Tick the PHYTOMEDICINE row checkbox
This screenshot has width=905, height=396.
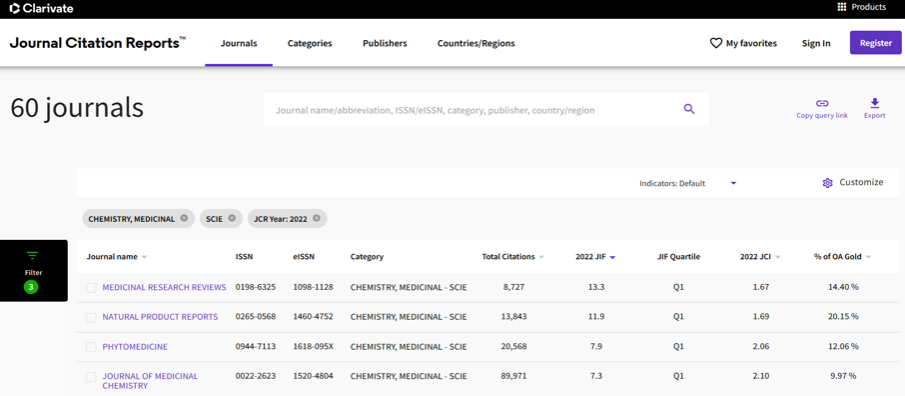point(91,347)
